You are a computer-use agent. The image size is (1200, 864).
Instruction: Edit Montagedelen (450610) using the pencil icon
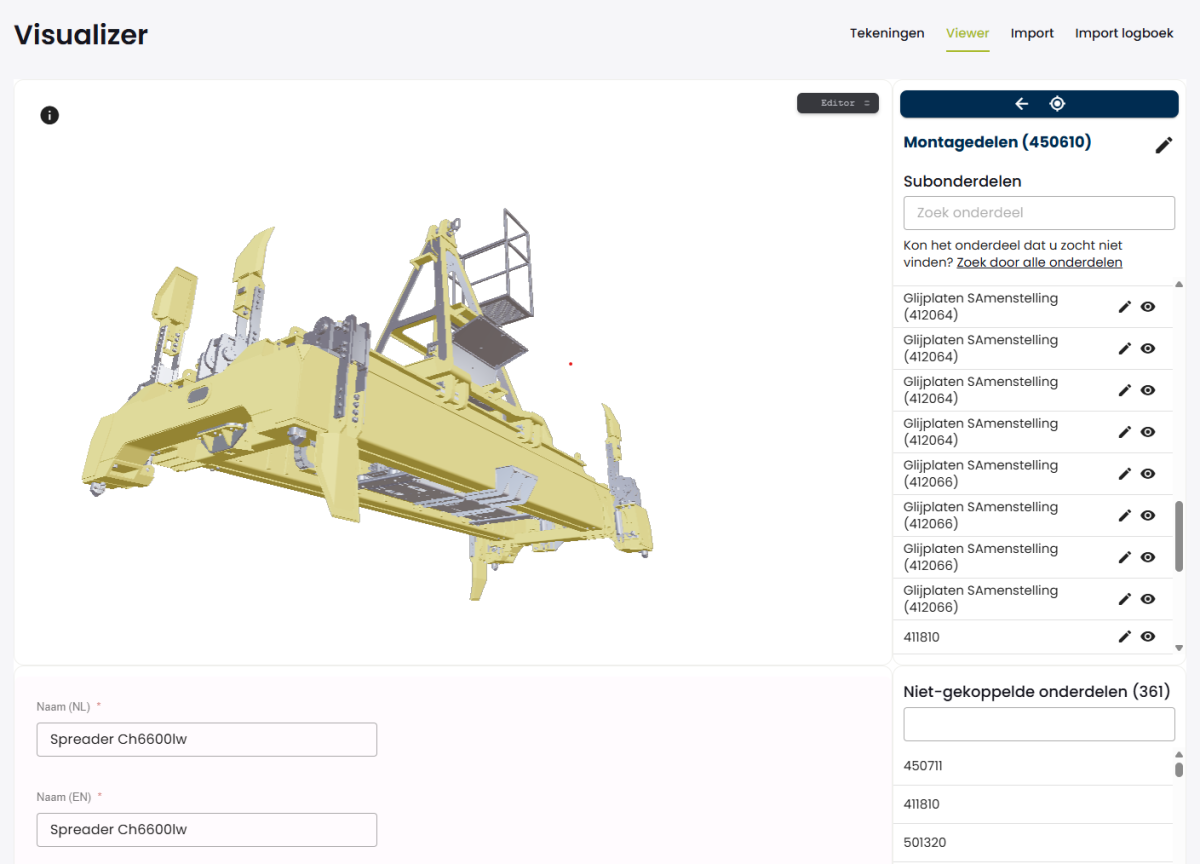[x=1164, y=144]
